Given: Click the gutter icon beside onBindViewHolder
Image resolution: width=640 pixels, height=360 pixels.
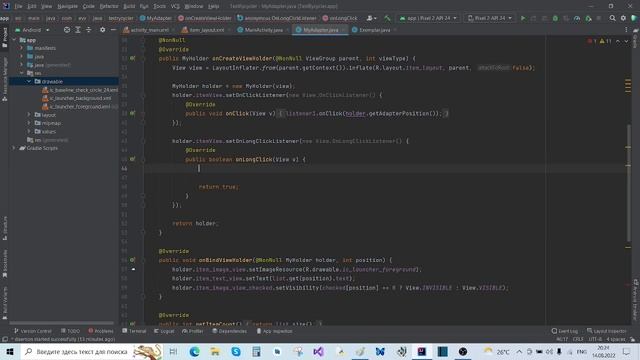Looking at the screenshot, I should click(133, 260).
